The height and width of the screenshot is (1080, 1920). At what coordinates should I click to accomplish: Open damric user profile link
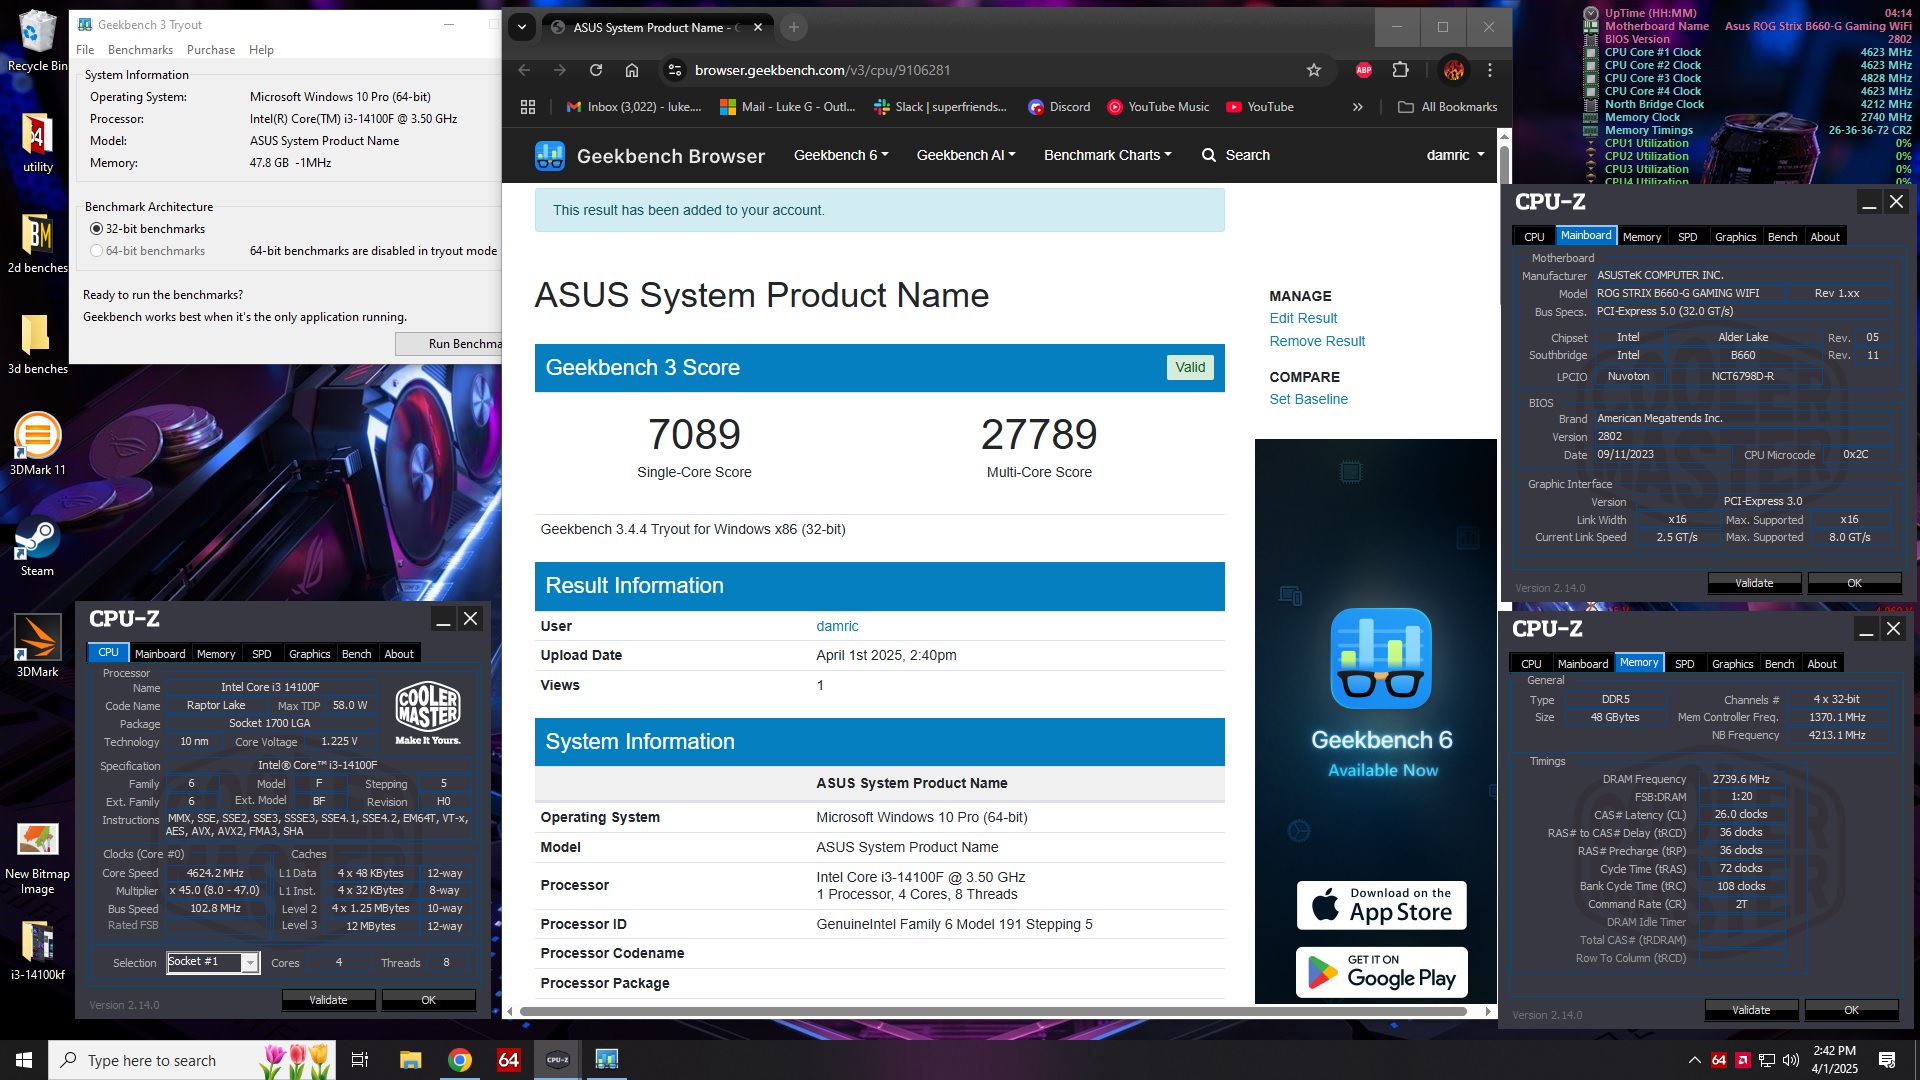point(837,626)
